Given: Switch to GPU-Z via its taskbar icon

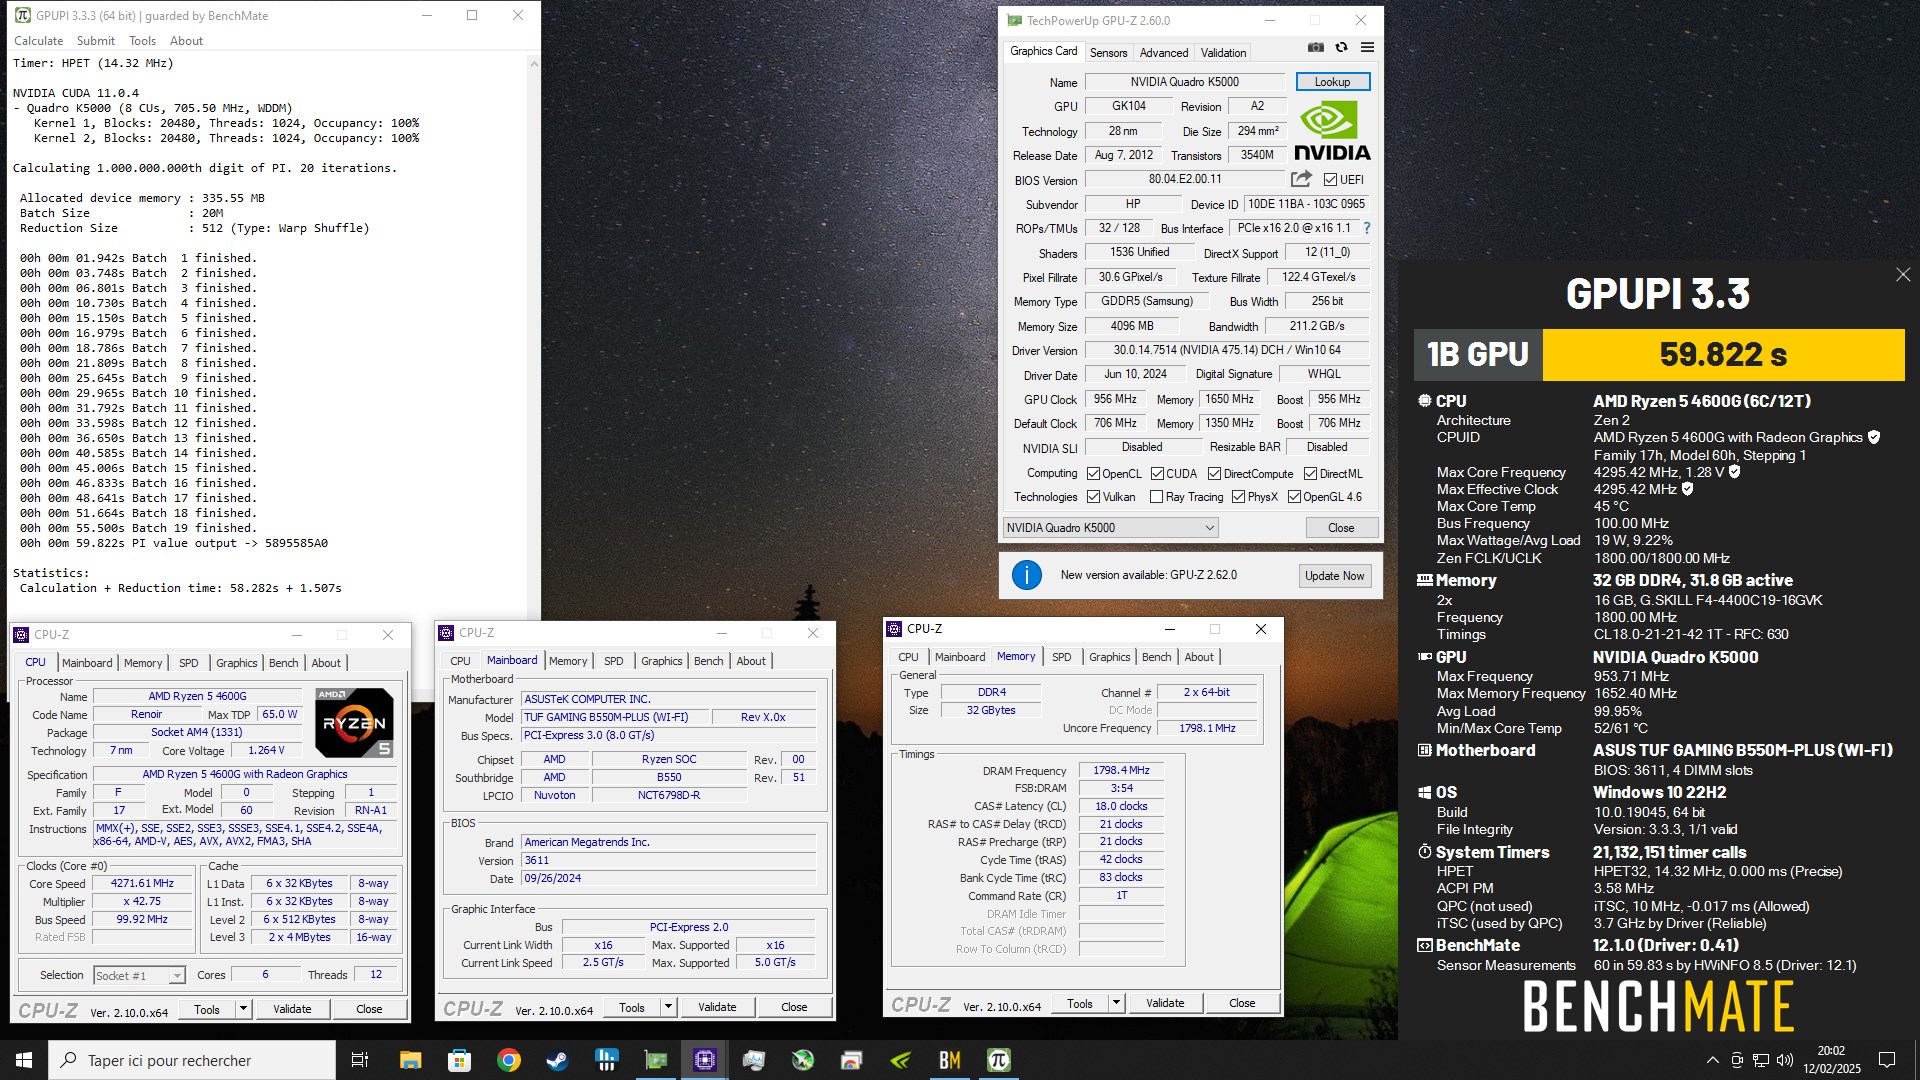Looking at the screenshot, I should [656, 1060].
